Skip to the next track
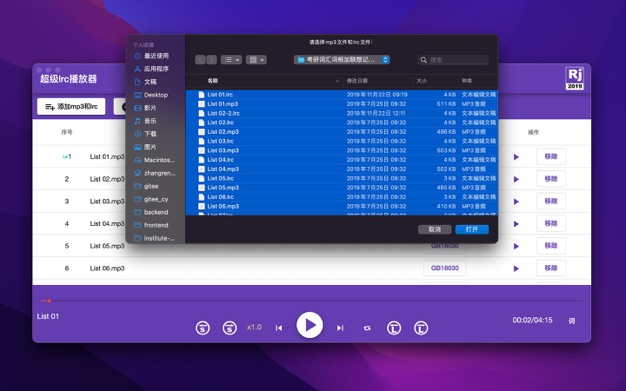 340,328
